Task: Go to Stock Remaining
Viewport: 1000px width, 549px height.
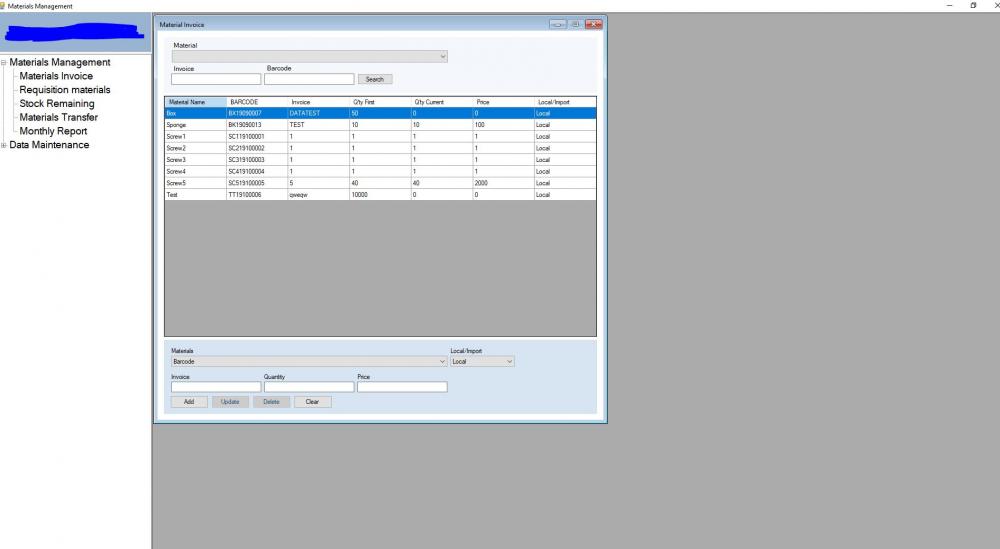Action: coord(57,104)
